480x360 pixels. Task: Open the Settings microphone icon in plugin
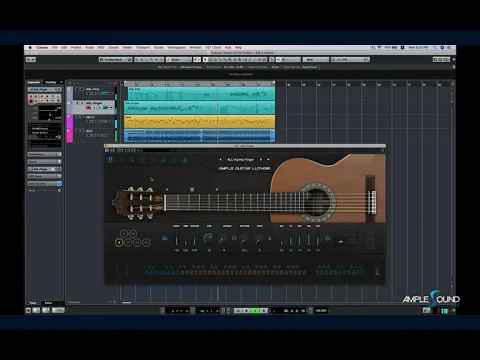click(185, 160)
